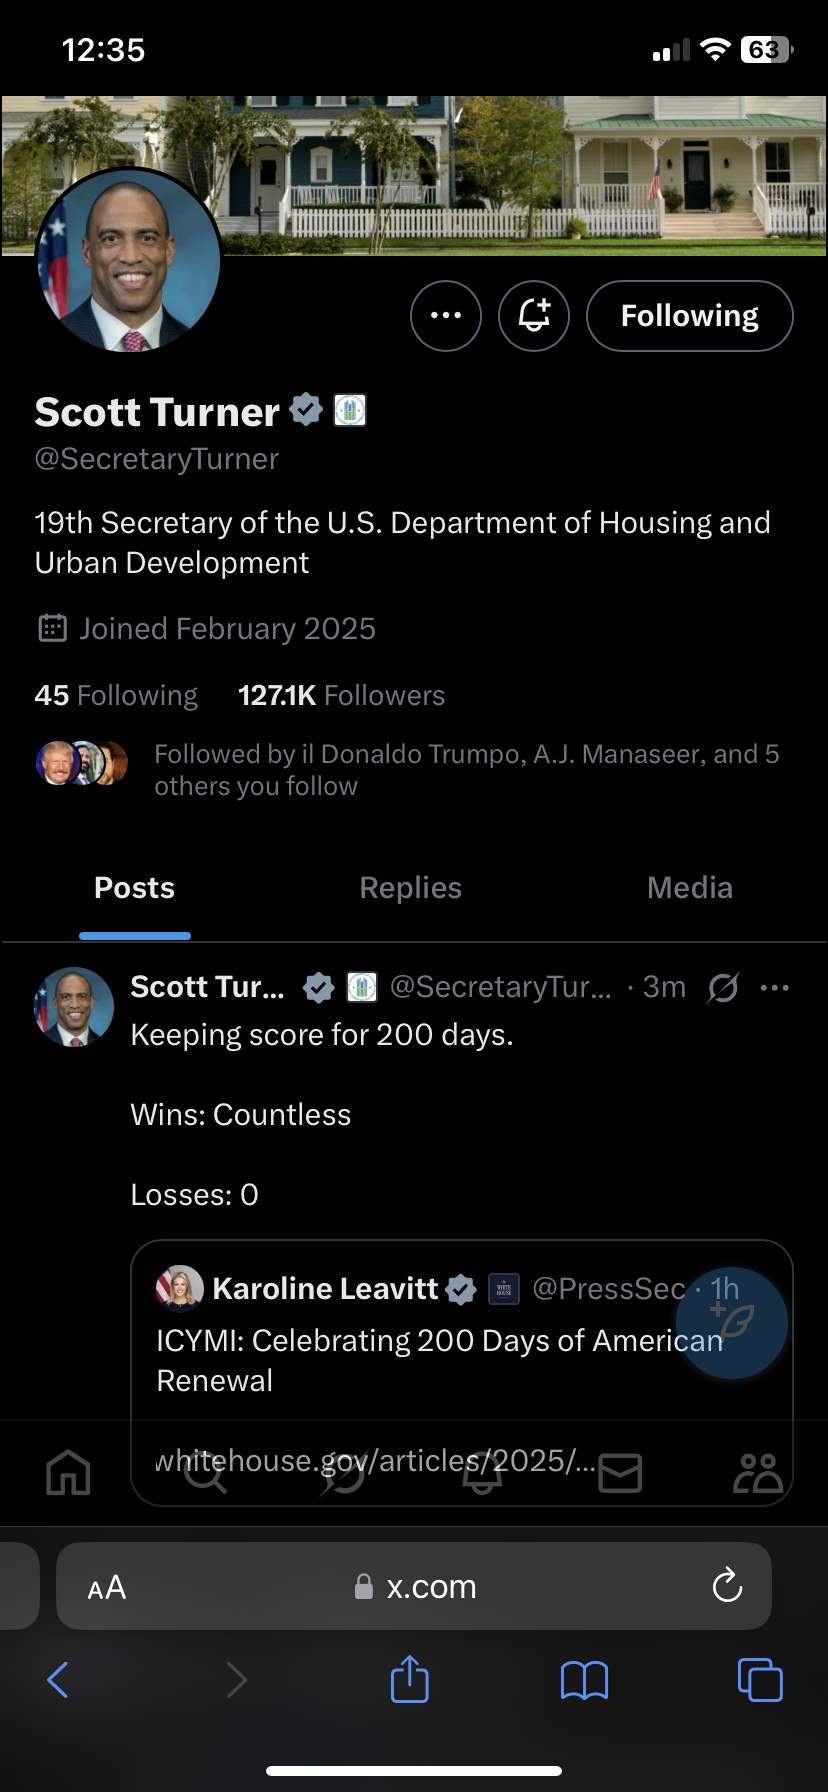Tap the Grok icon on the post
The image size is (828, 1792).
[723, 988]
